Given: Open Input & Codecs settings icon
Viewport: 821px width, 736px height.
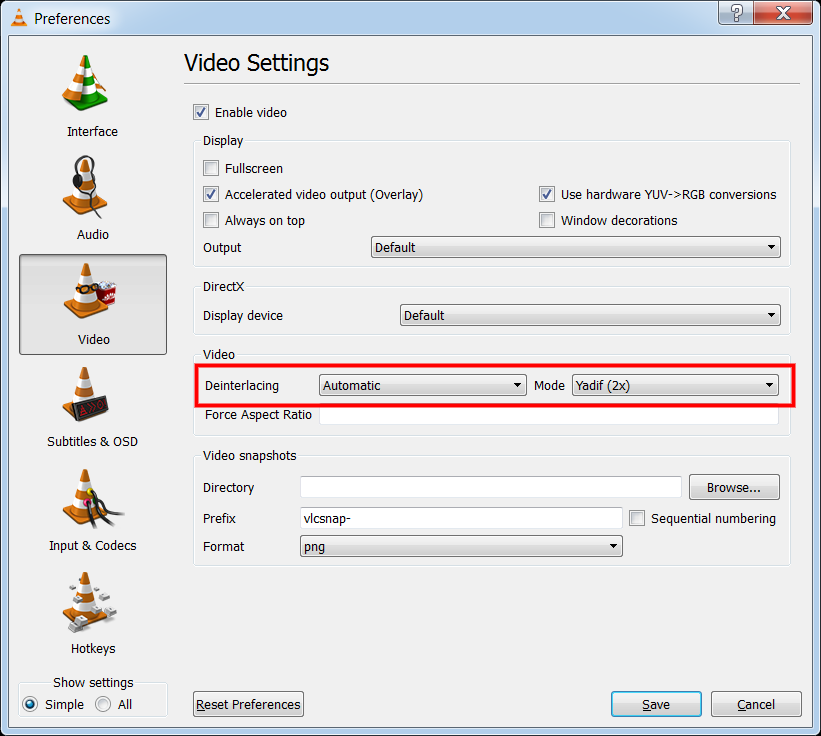Looking at the screenshot, I should tap(93, 499).
